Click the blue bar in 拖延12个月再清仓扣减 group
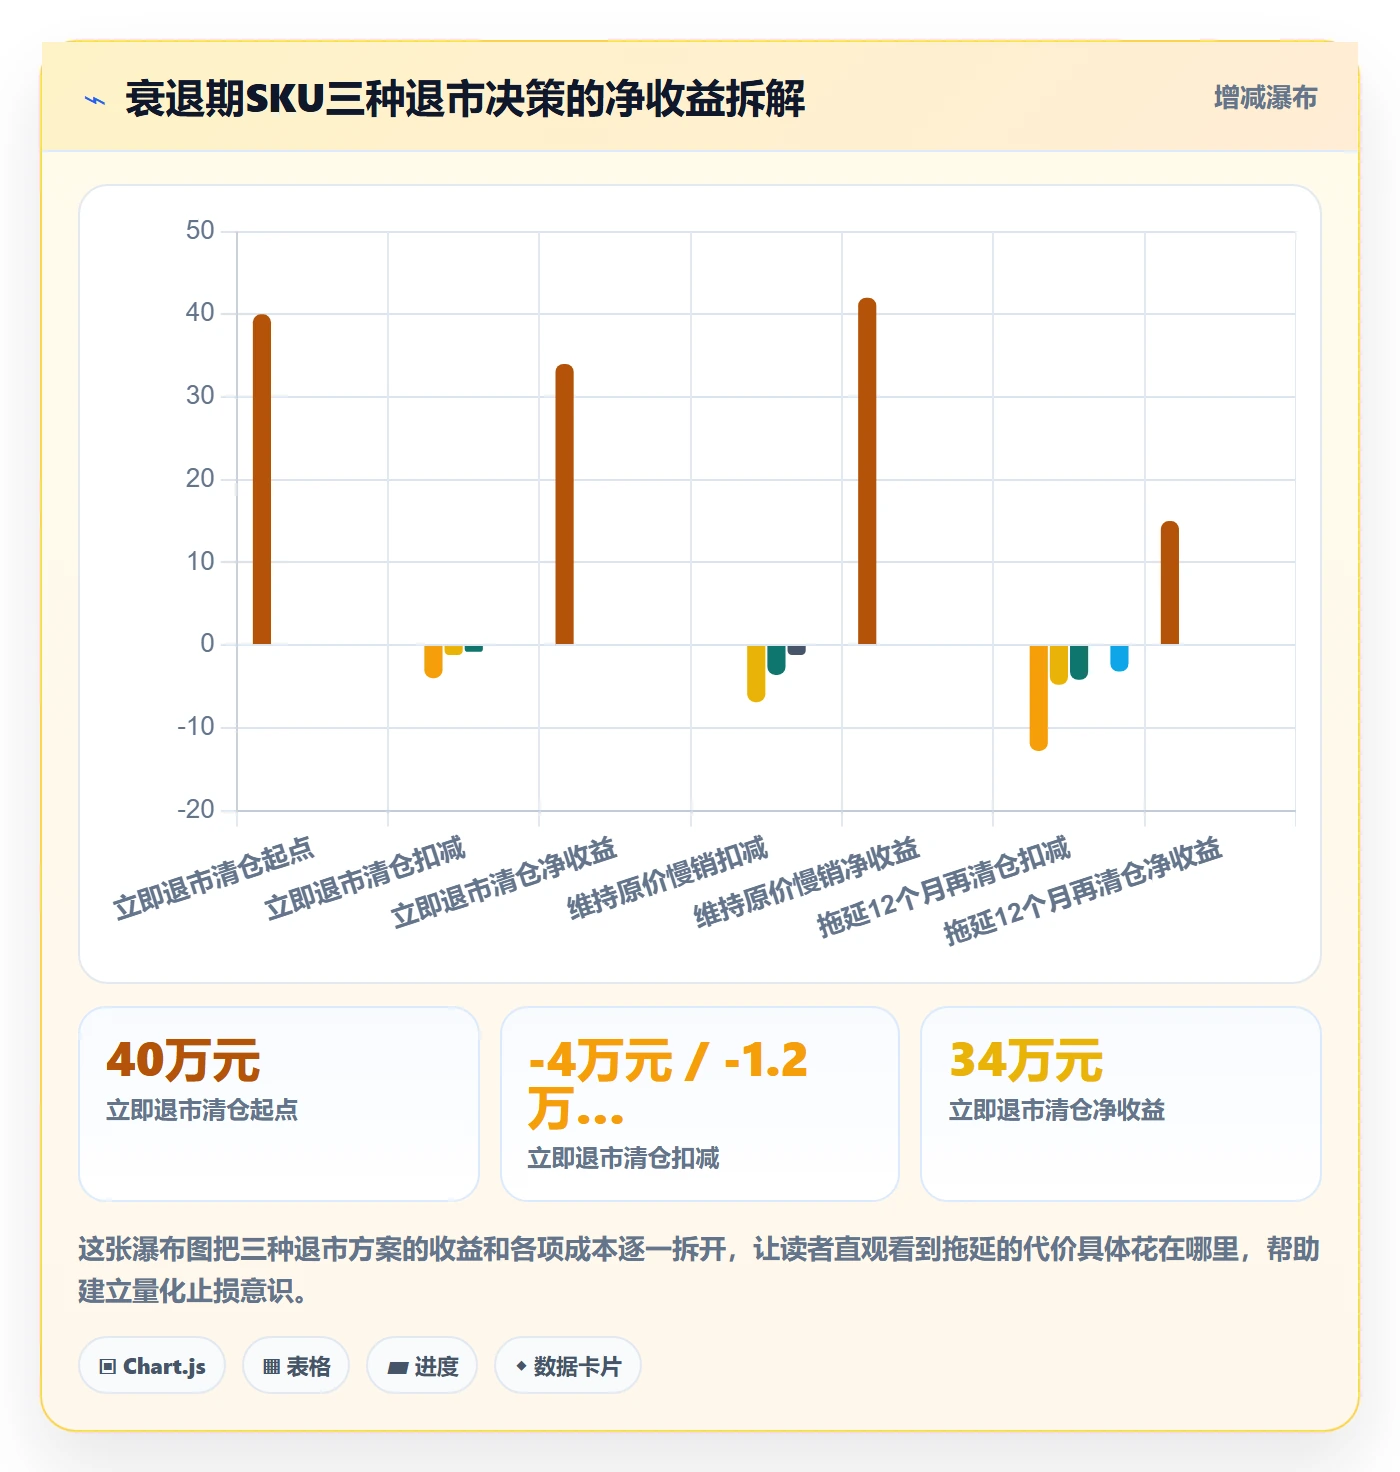Image resolution: width=1400 pixels, height=1472 pixels. pyautogui.click(x=1120, y=658)
